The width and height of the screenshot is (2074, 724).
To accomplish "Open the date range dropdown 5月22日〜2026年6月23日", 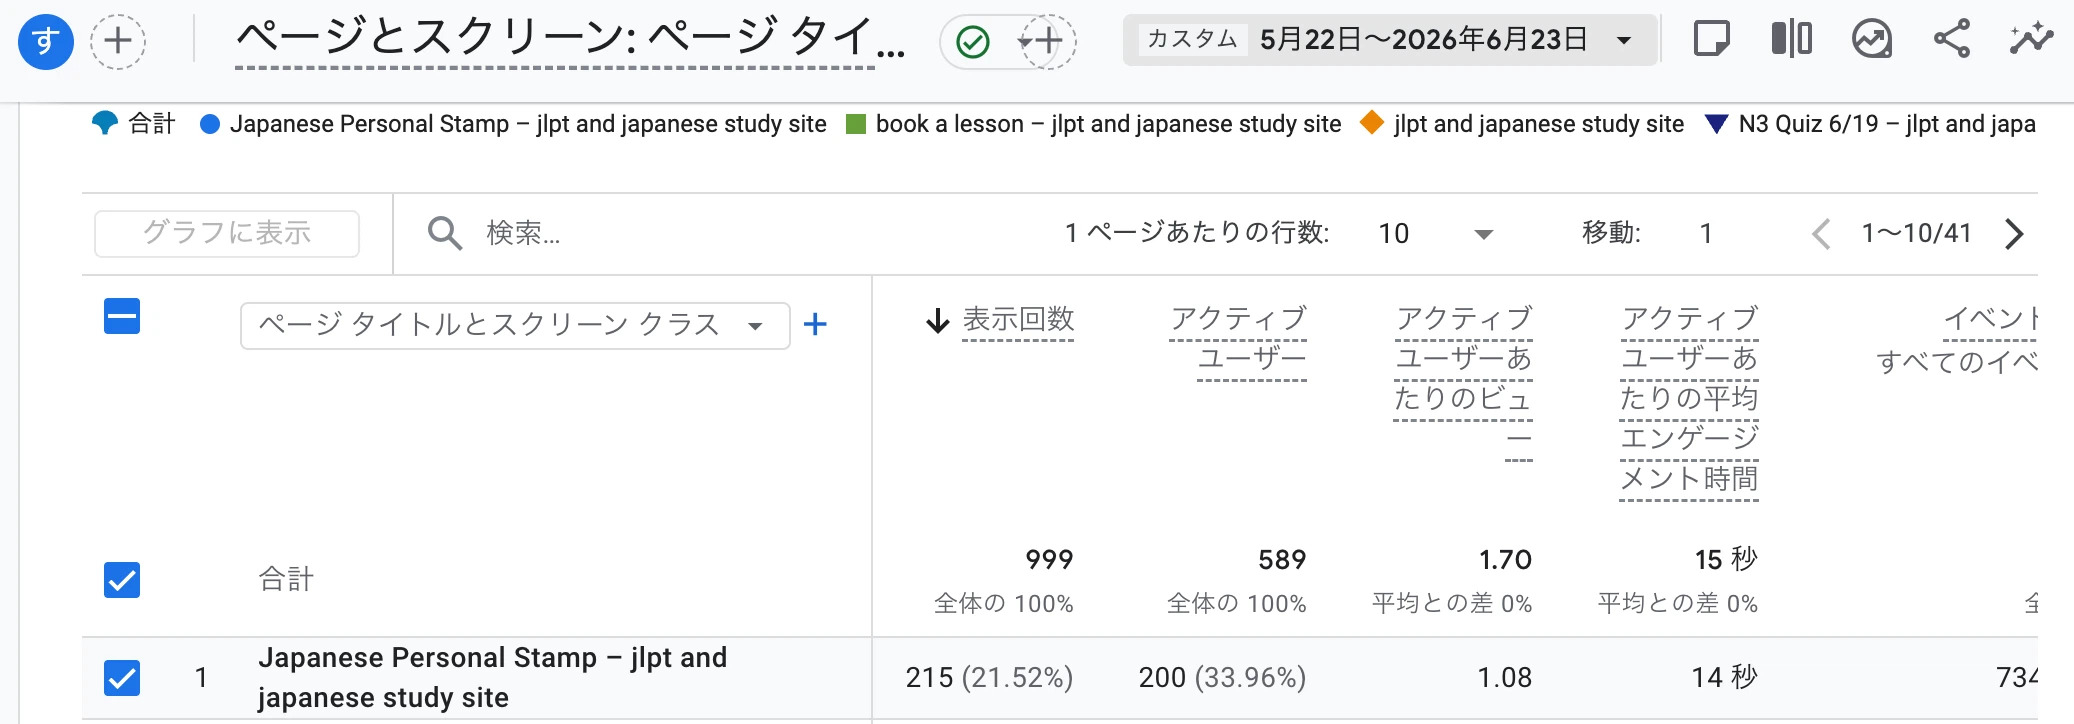I will (1390, 40).
